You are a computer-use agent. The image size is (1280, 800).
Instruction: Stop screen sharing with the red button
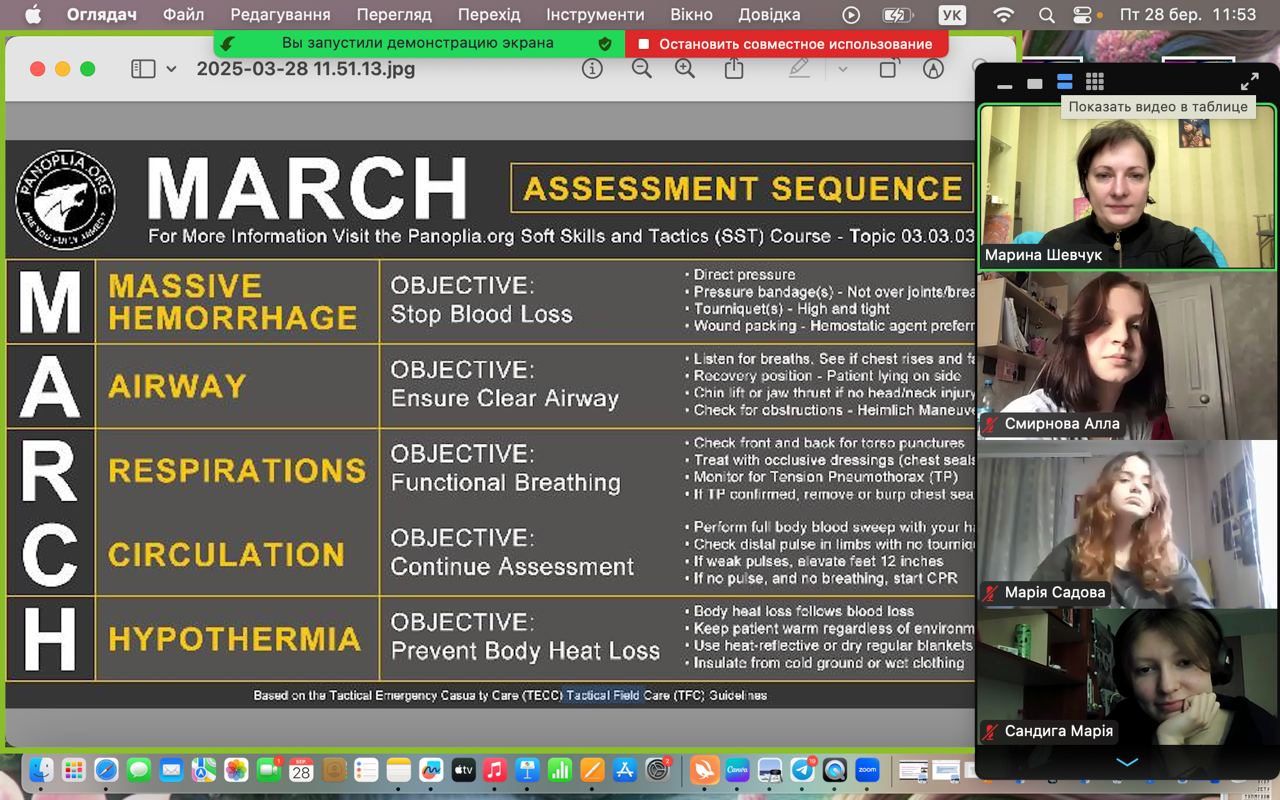[786, 44]
